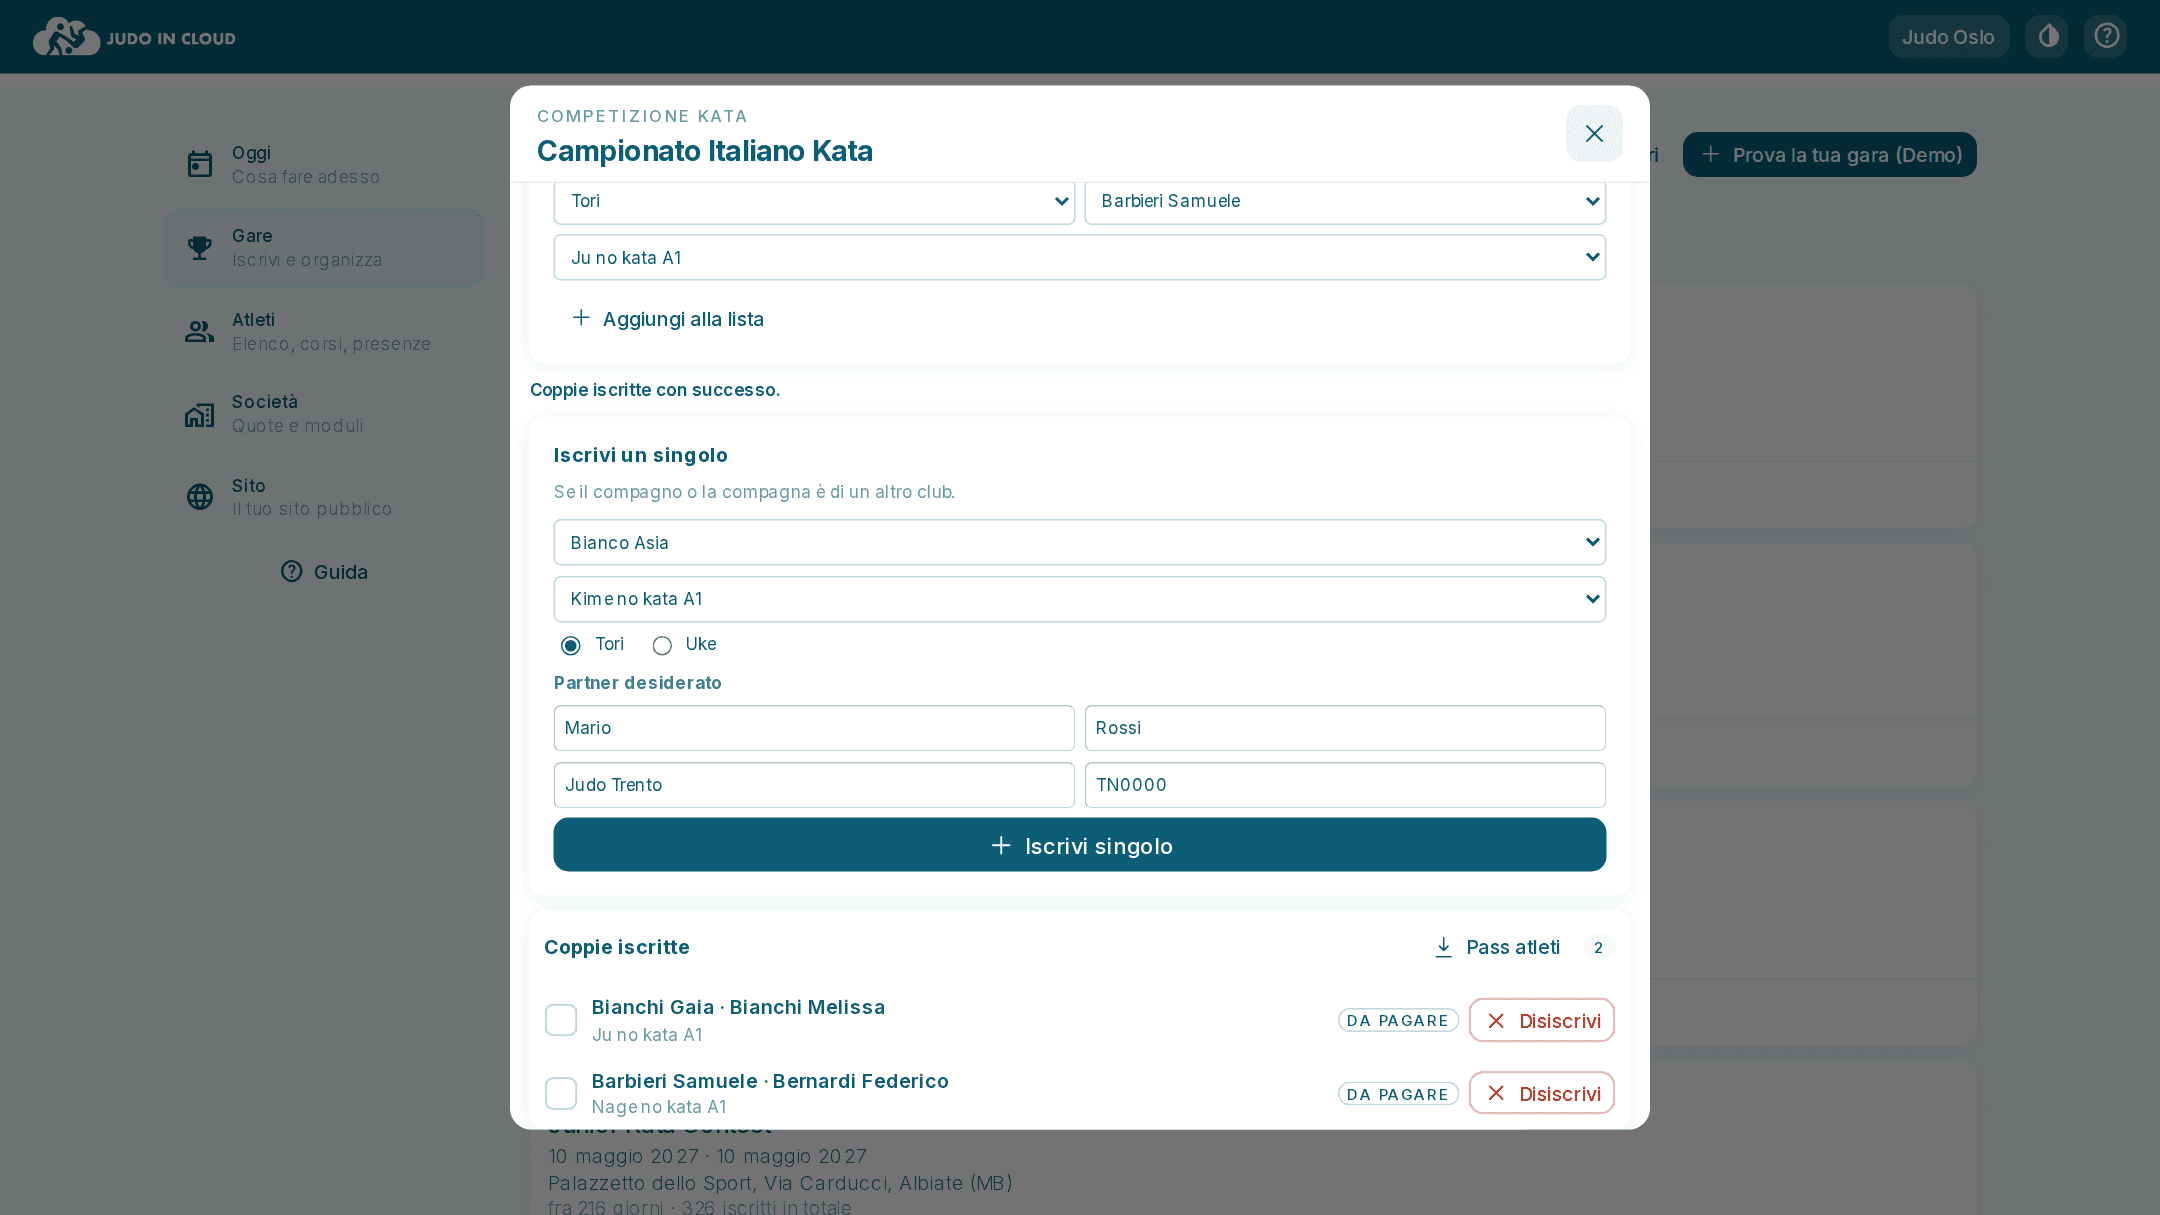
Task: Click the plus icon on Iscrivi singolo button
Action: [1001, 846]
